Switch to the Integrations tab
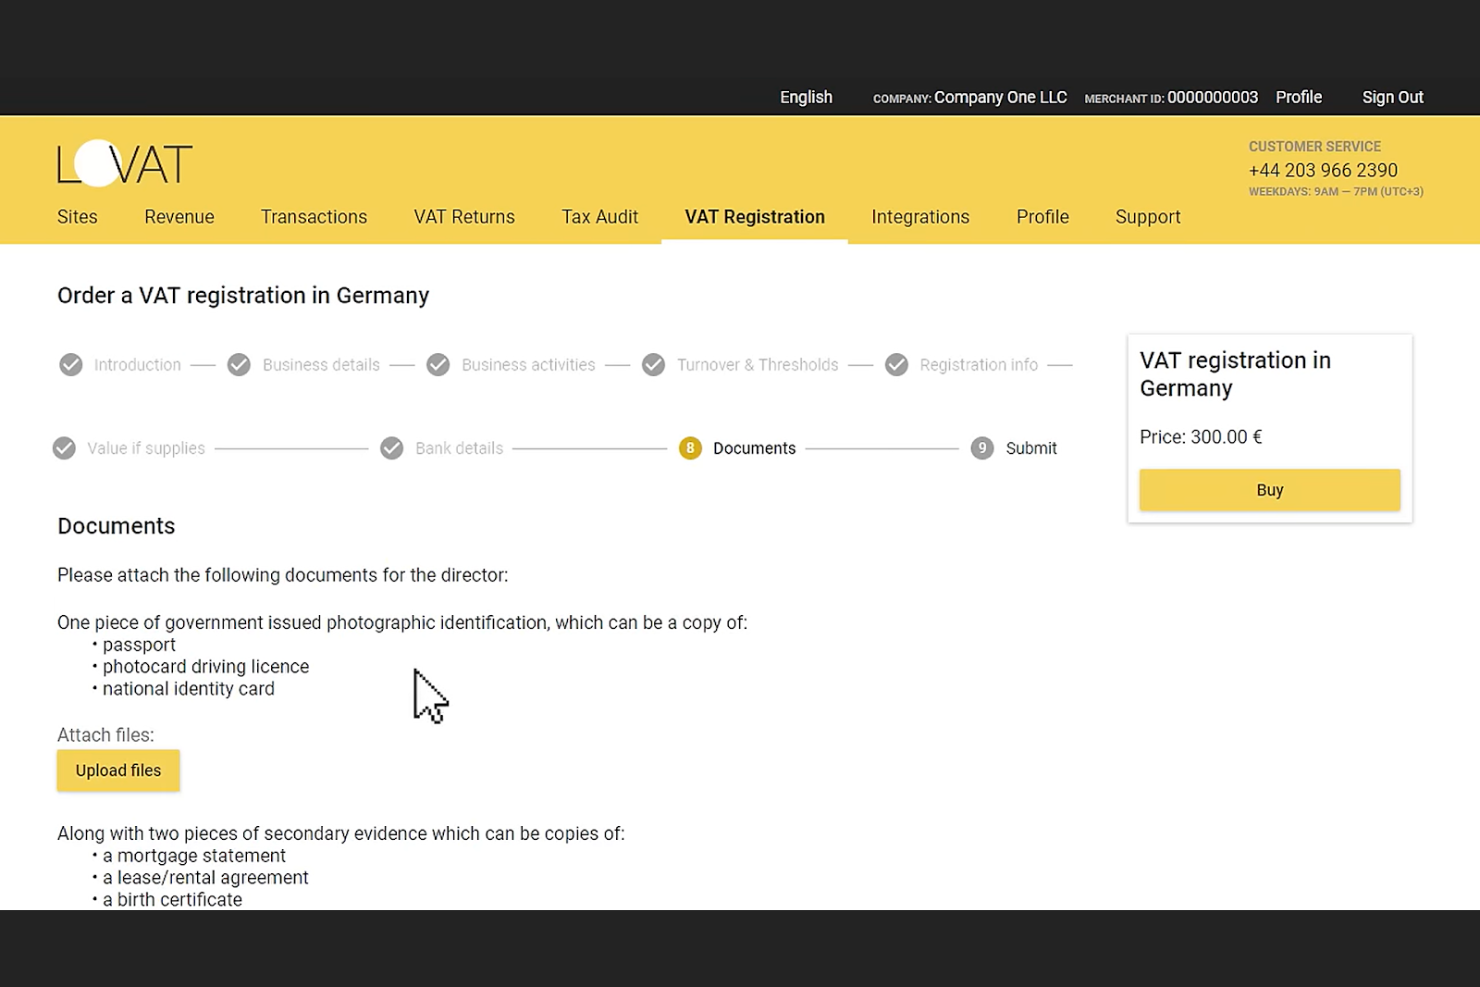The width and height of the screenshot is (1480, 987). [920, 217]
